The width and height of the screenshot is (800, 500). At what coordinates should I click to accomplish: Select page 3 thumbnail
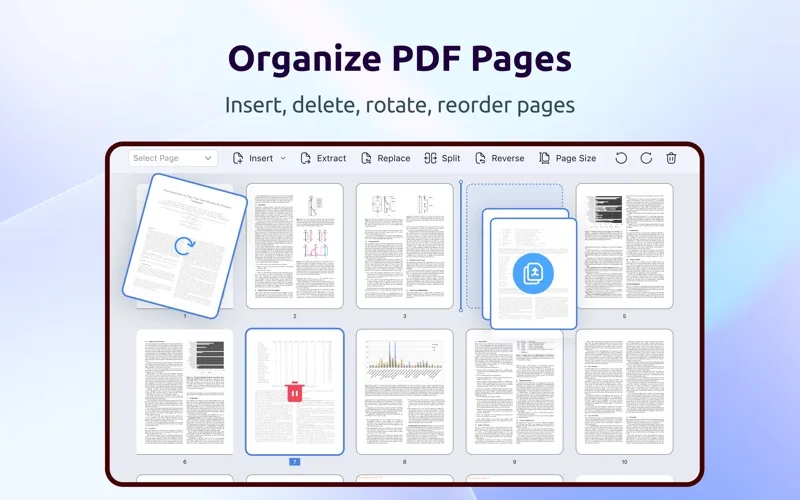(405, 246)
